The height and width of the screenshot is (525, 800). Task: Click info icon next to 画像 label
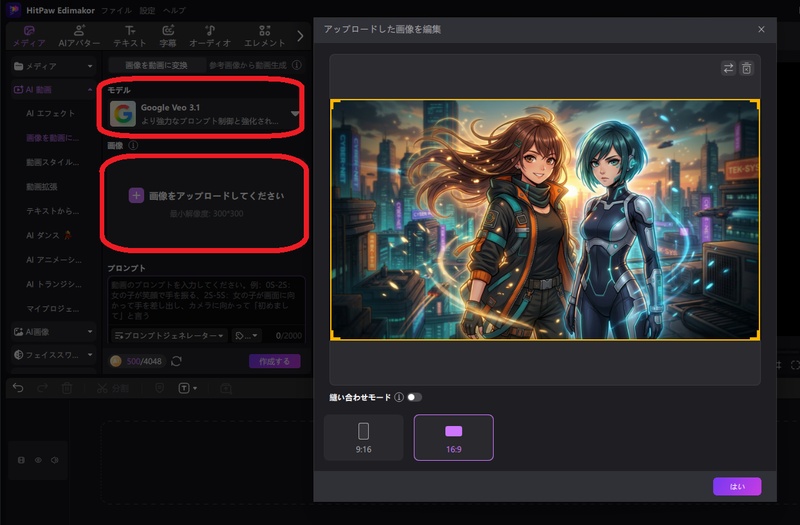click(x=133, y=145)
